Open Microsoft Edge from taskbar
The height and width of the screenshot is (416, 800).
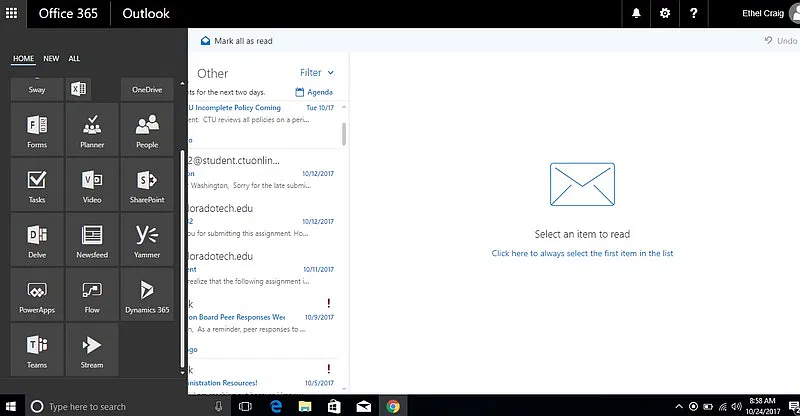pyautogui.click(x=276, y=406)
